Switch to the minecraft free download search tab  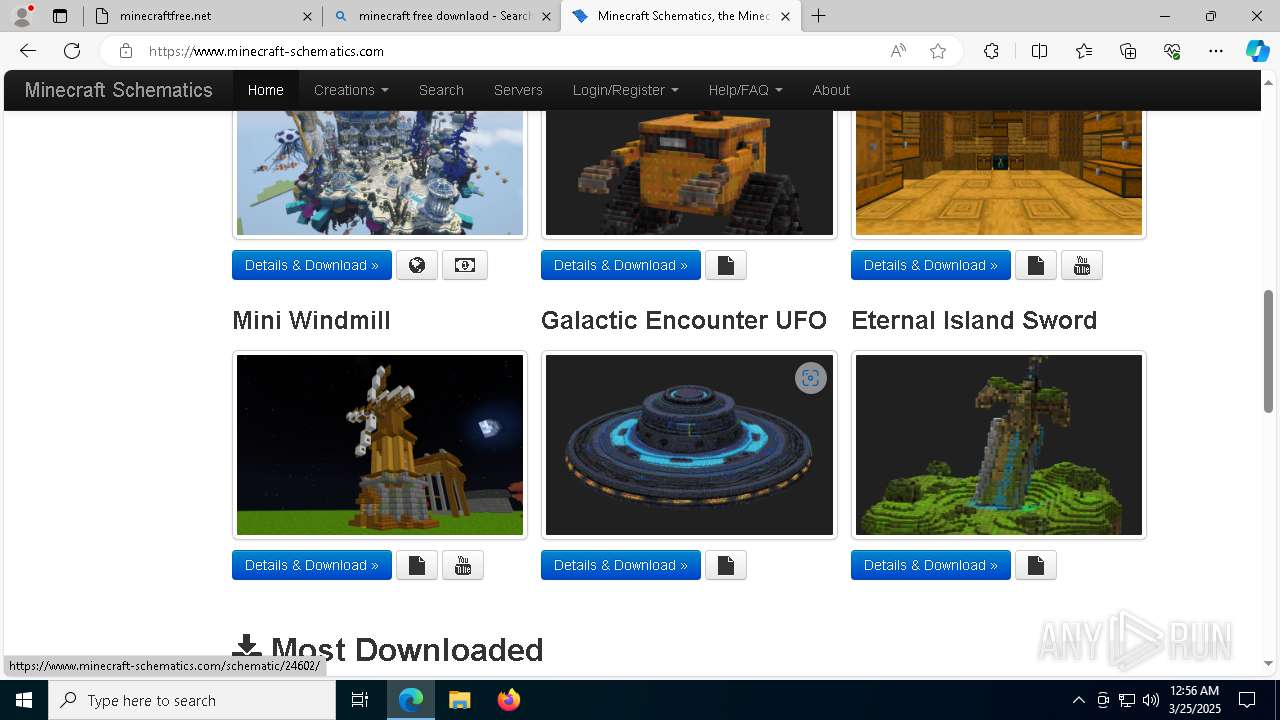(440, 16)
